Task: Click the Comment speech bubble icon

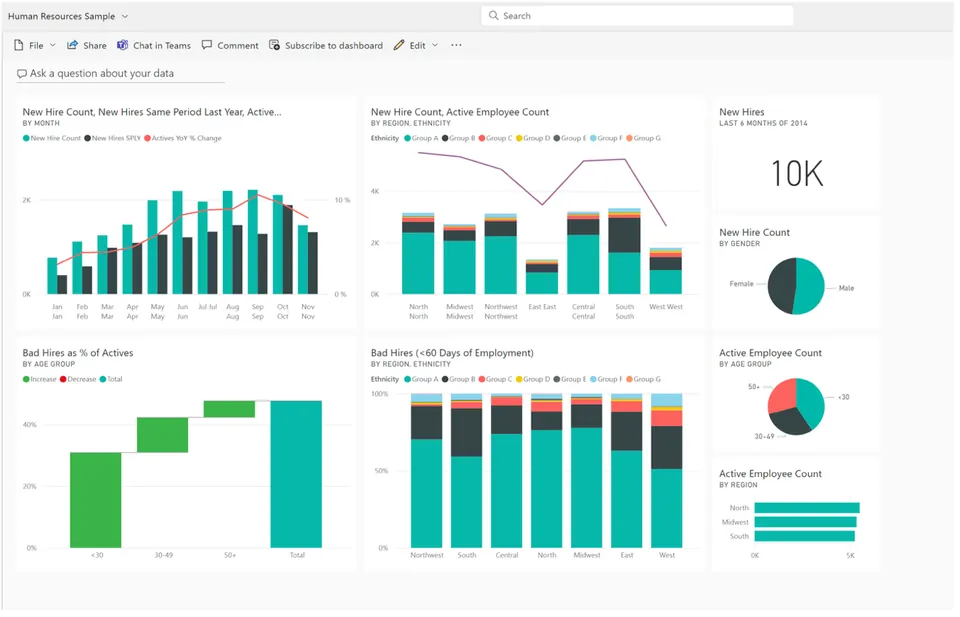Action: click(207, 45)
